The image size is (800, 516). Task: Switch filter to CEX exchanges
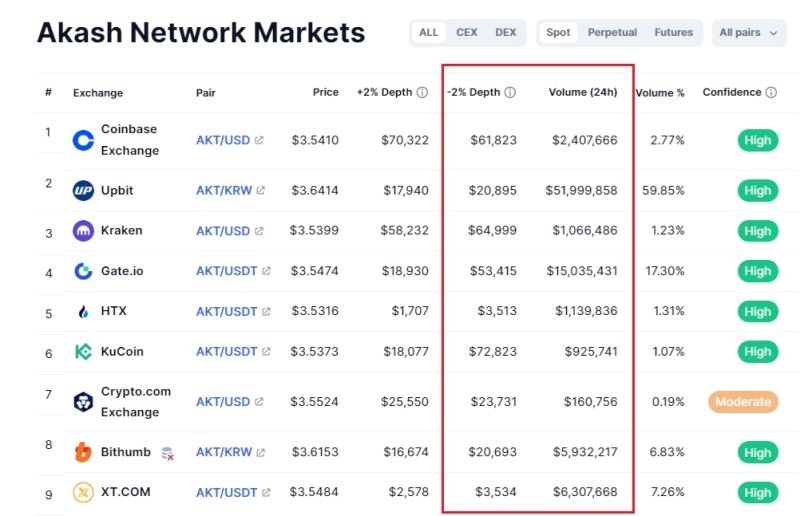pos(467,33)
